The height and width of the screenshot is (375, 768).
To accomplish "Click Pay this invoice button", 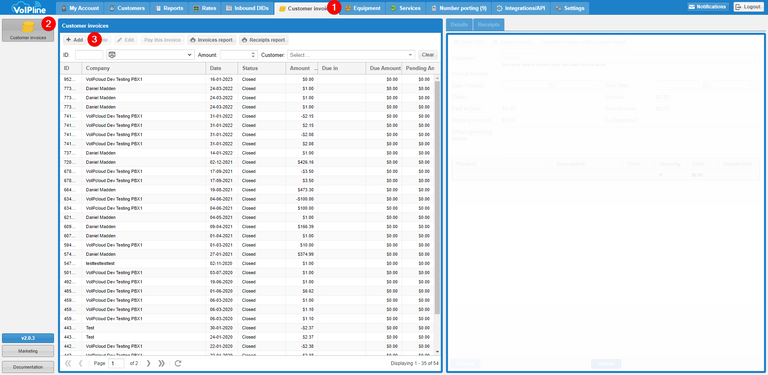I will [163, 40].
